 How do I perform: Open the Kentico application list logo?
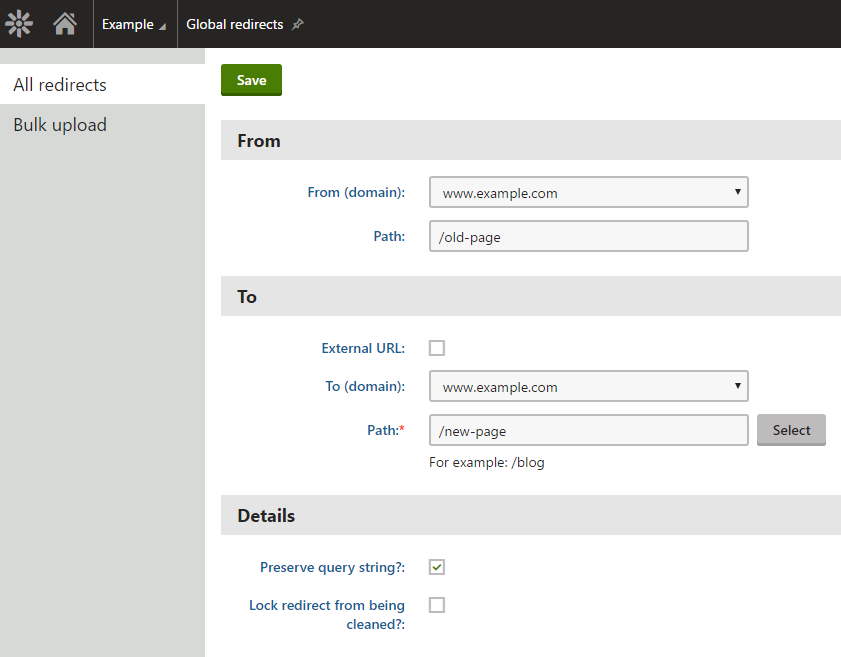(19, 24)
